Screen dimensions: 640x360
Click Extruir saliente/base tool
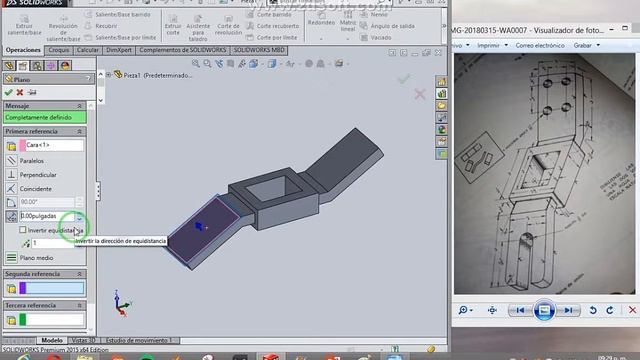pyautogui.click(x=24, y=25)
